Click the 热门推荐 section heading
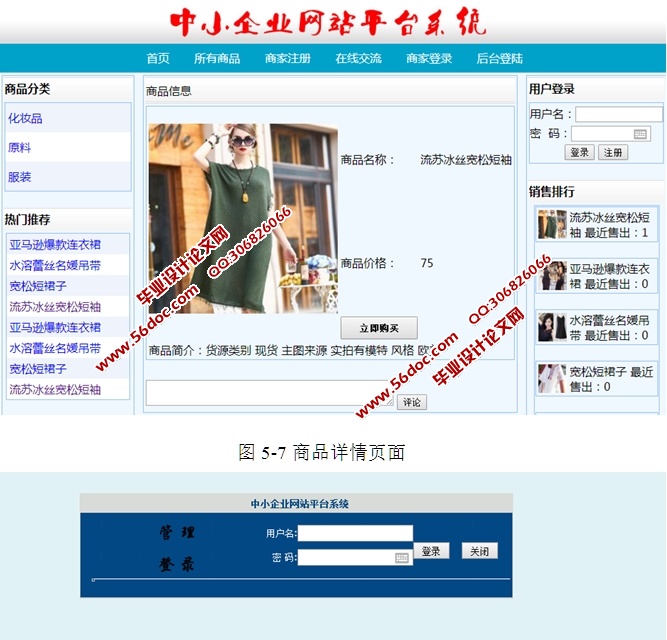This screenshot has width=667, height=640. point(27,219)
